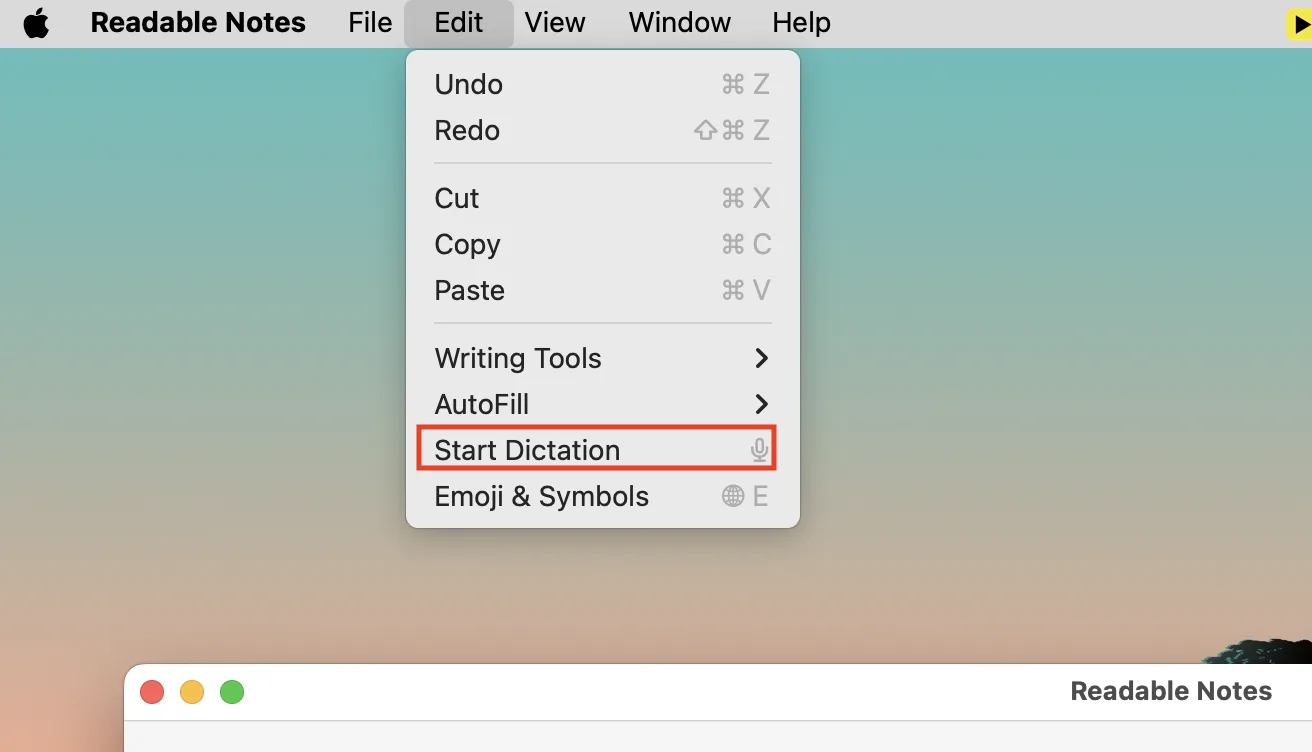Open the File menu
This screenshot has width=1312, height=752.
pyautogui.click(x=369, y=22)
